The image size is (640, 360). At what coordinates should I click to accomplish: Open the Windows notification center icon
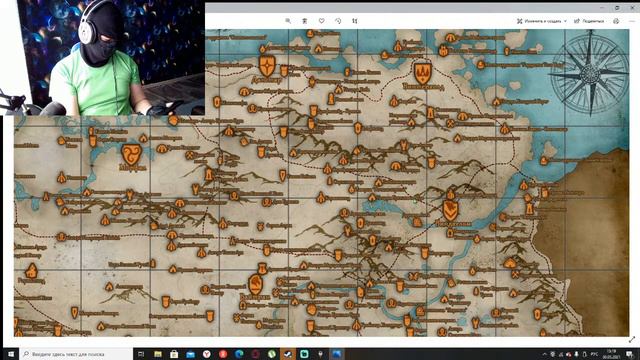[x=630, y=354]
